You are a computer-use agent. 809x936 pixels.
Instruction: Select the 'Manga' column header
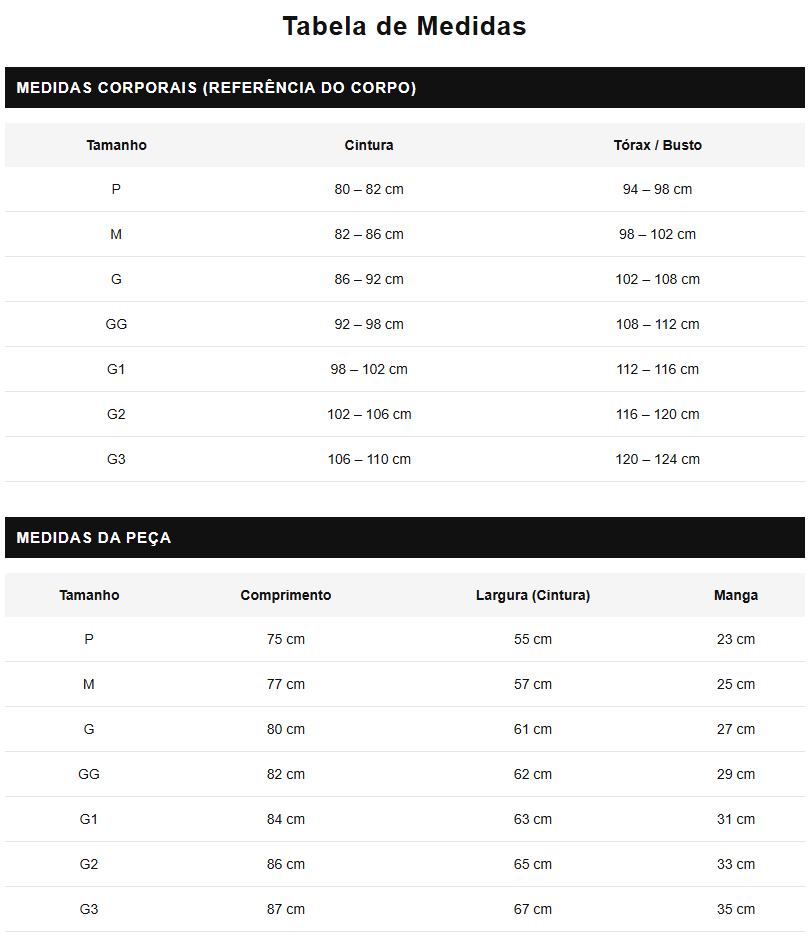pos(736,595)
